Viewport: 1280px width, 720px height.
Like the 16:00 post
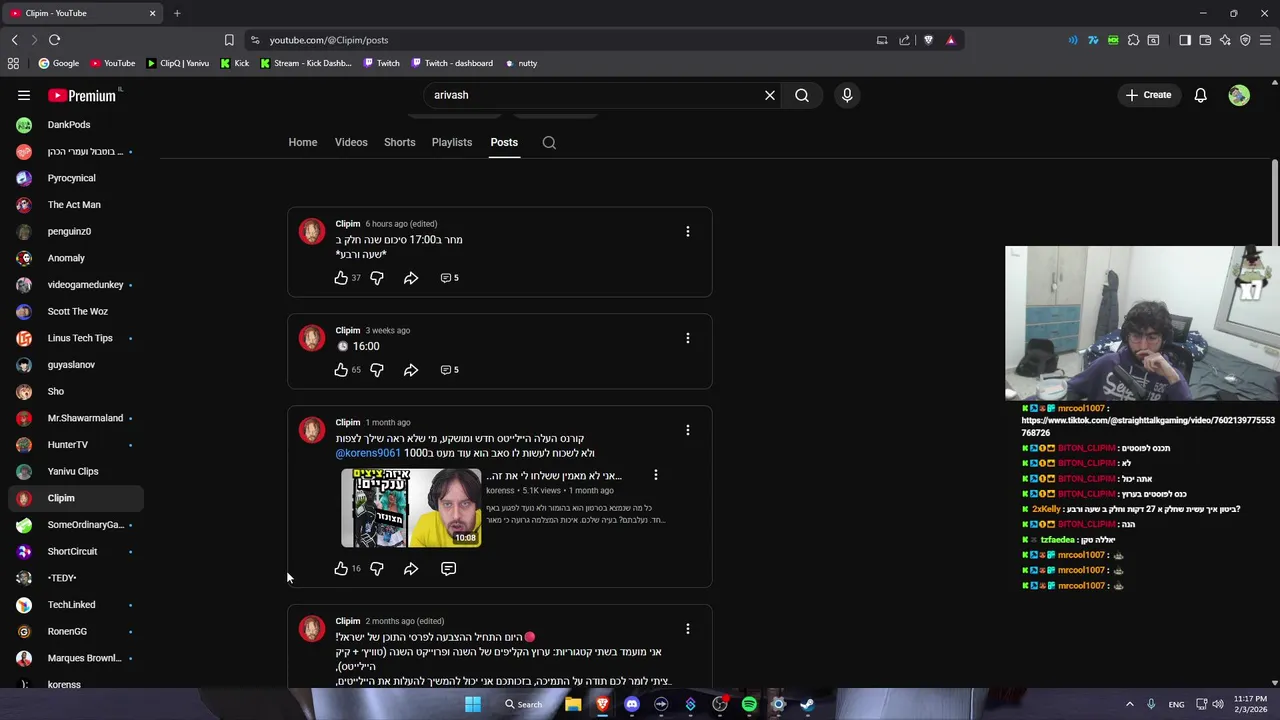tap(341, 370)
